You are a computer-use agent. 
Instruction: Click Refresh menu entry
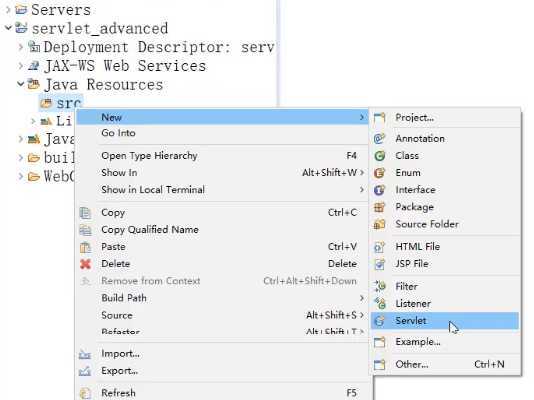222,393
